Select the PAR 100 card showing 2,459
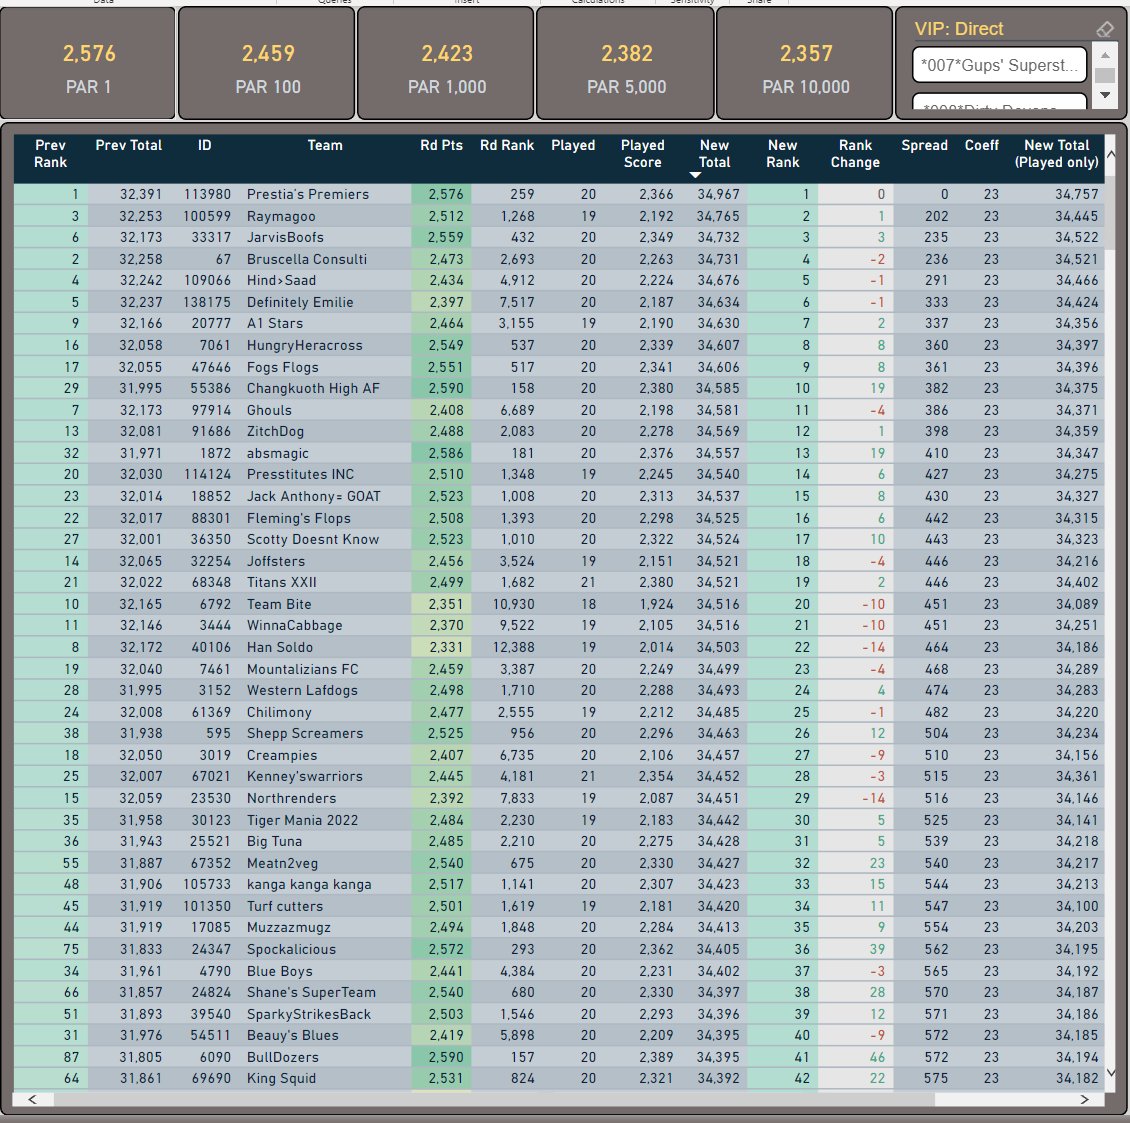Screen dimensions: 1130x1123 tap(267, 63)
